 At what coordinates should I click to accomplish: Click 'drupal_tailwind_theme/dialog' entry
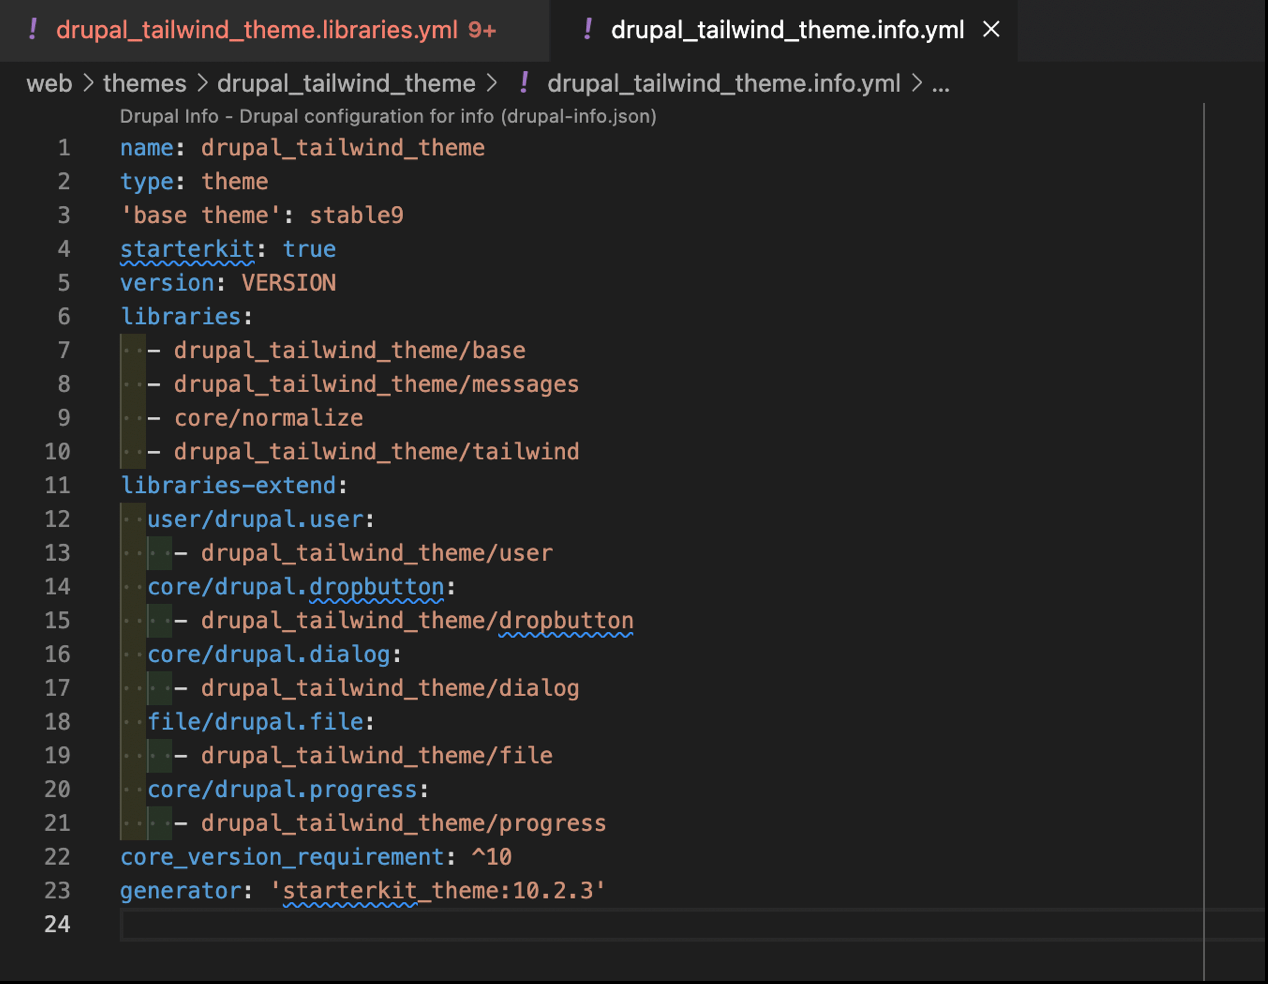click(390, 688)
